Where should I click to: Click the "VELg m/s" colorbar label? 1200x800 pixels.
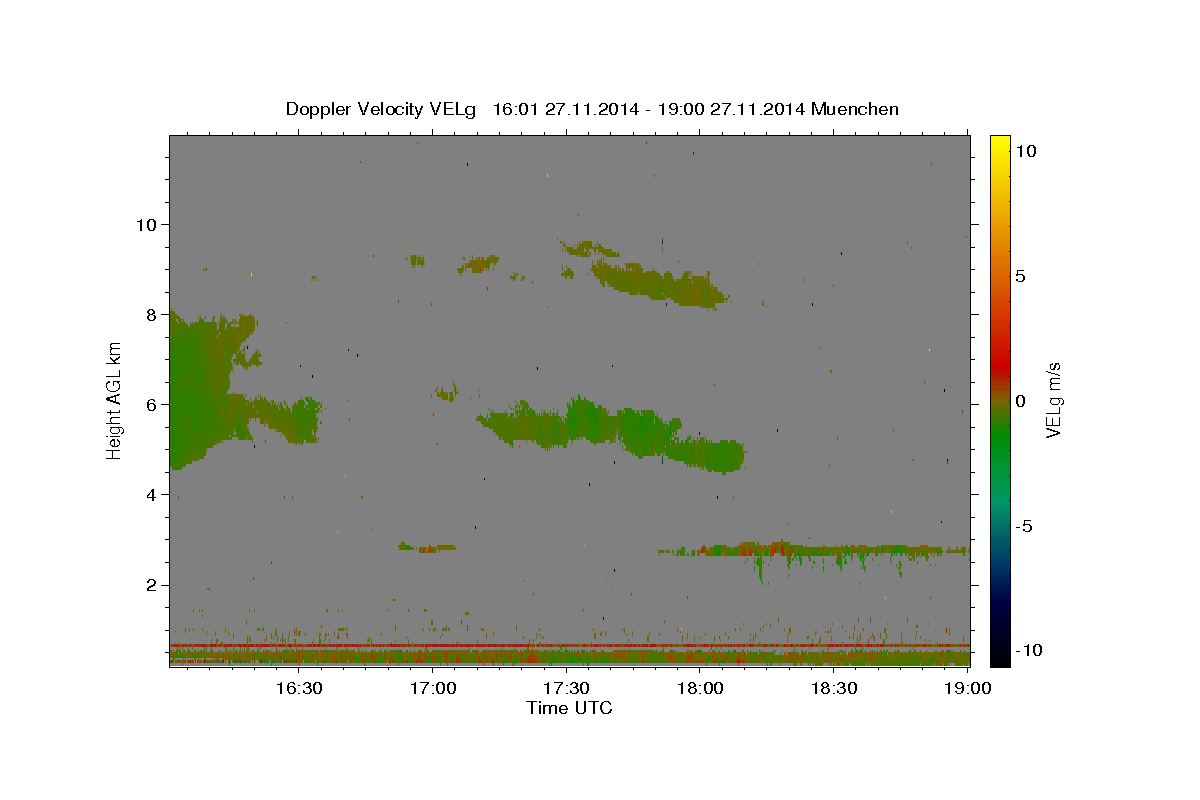click(x=1052, y=401)
